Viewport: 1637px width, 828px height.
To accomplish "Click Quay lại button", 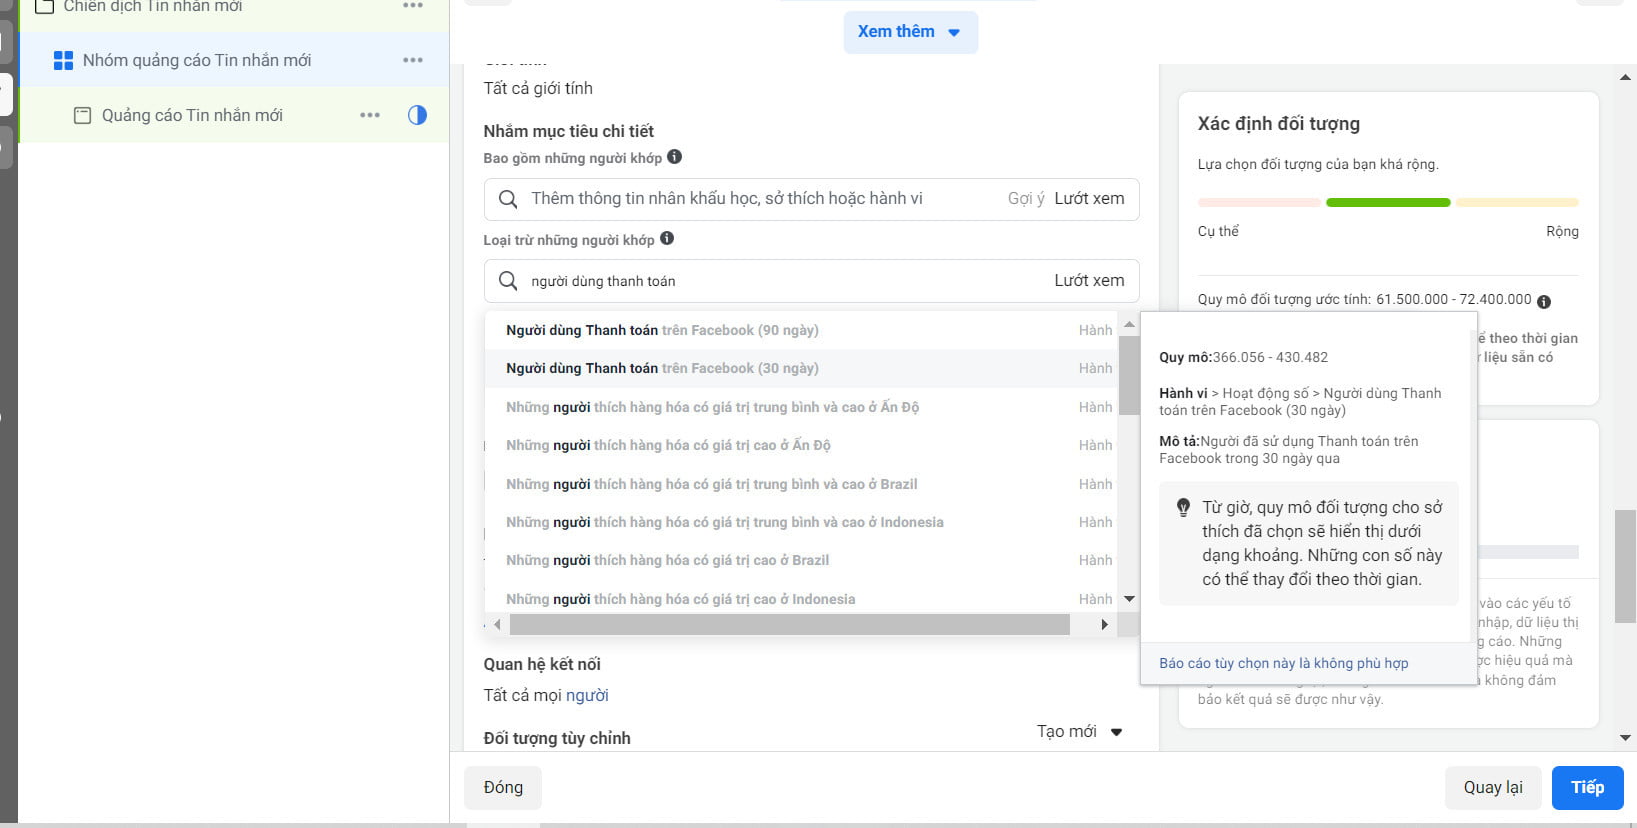I will coord(1493,788).
